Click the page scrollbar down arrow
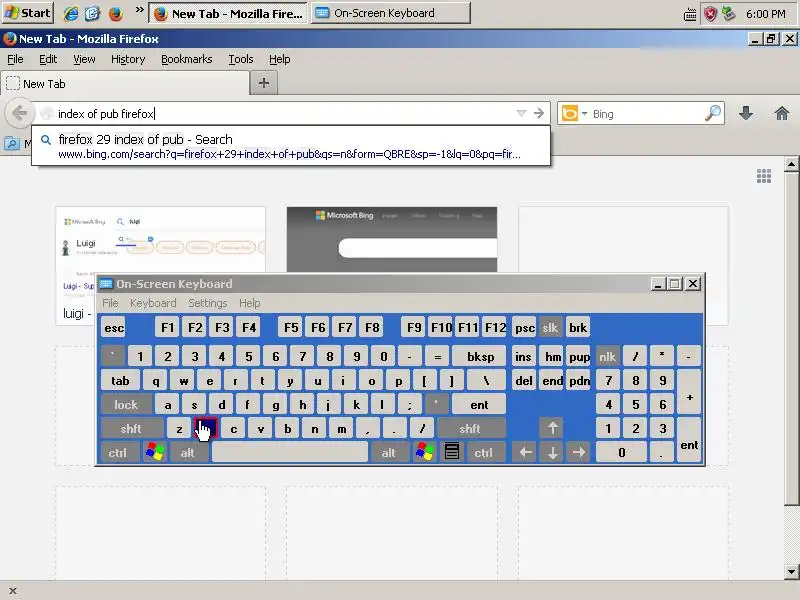The height and width of the screenshot is (600, 800). tap(791, 571)
